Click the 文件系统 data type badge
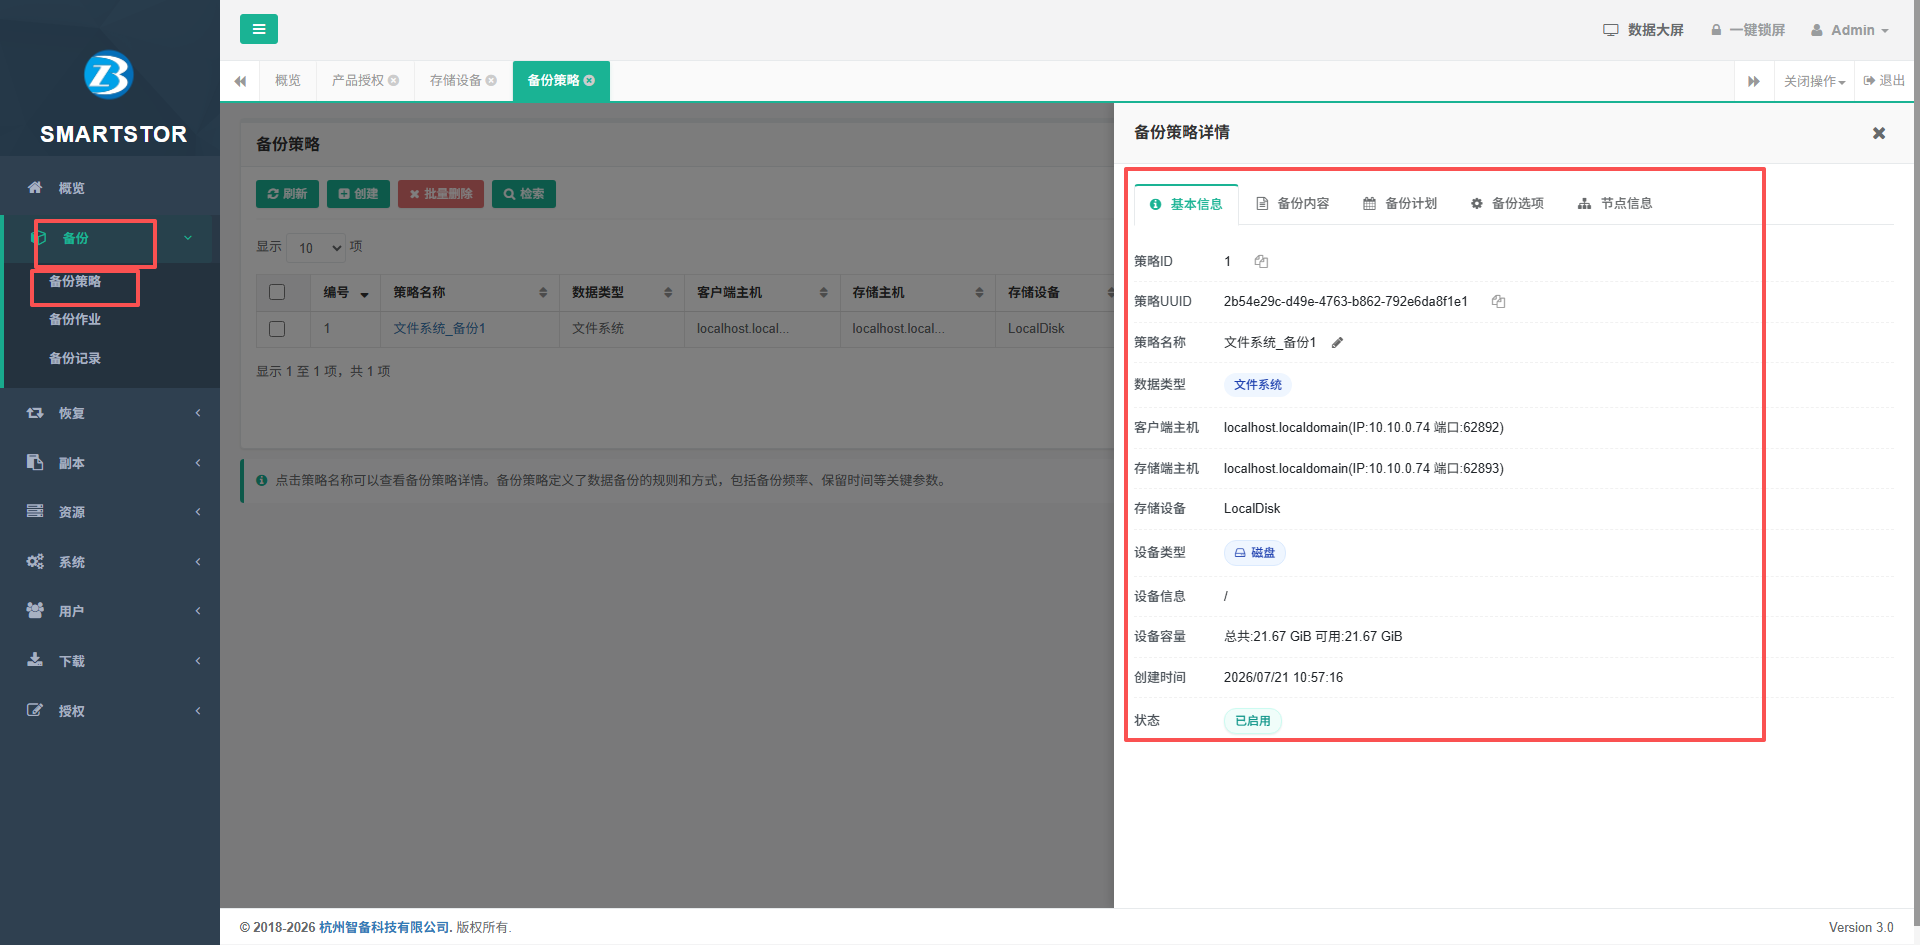 tap(1257, 385)
